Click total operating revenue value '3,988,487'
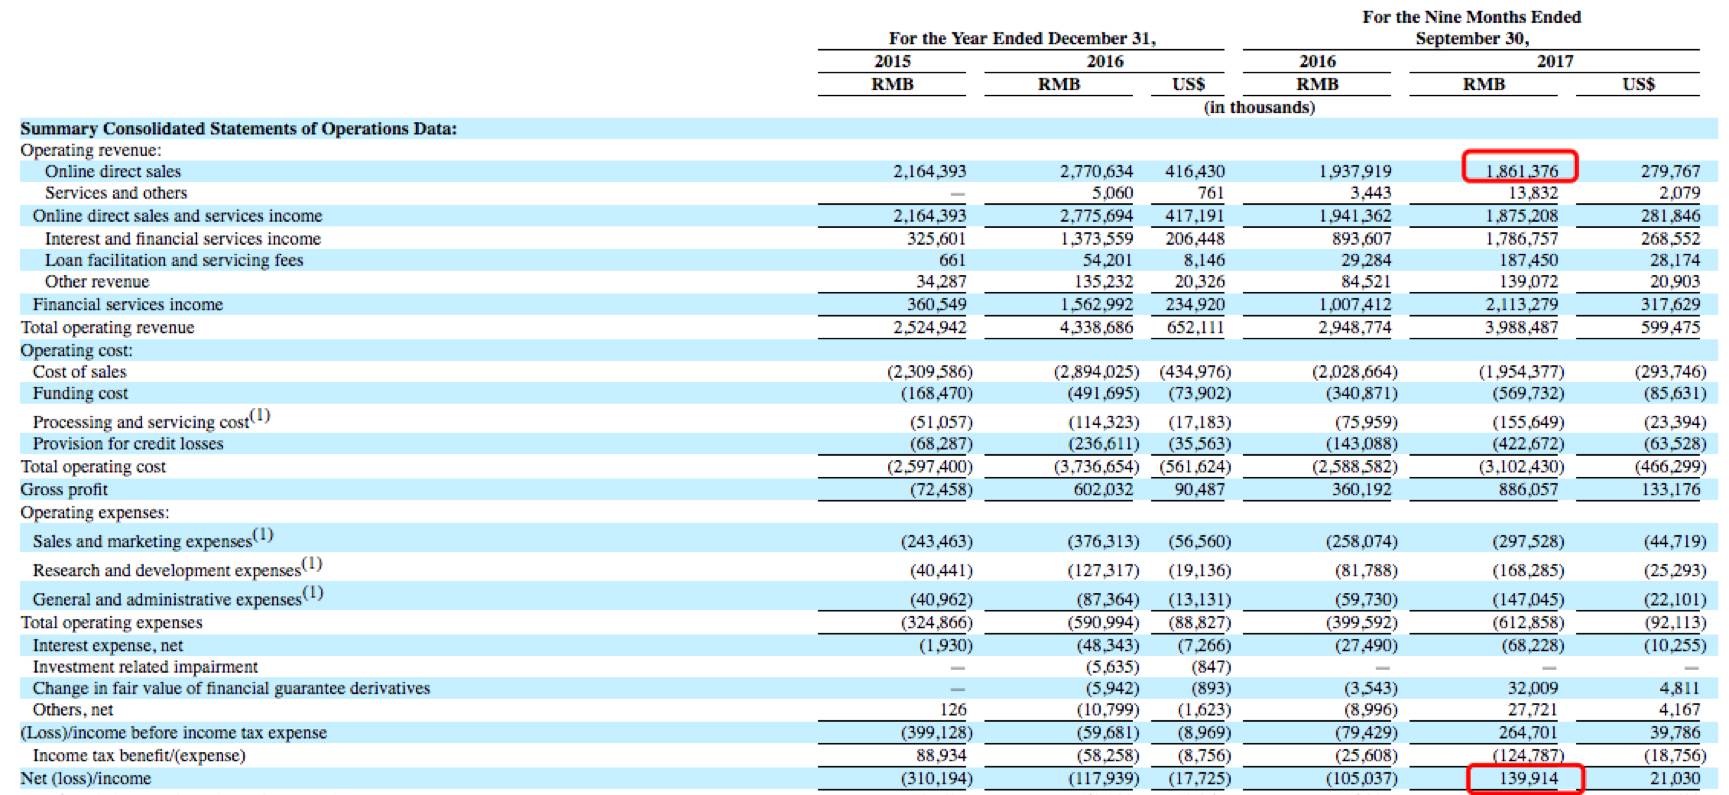Viewport: 1729px width, 795px height. coord(1521,327)
